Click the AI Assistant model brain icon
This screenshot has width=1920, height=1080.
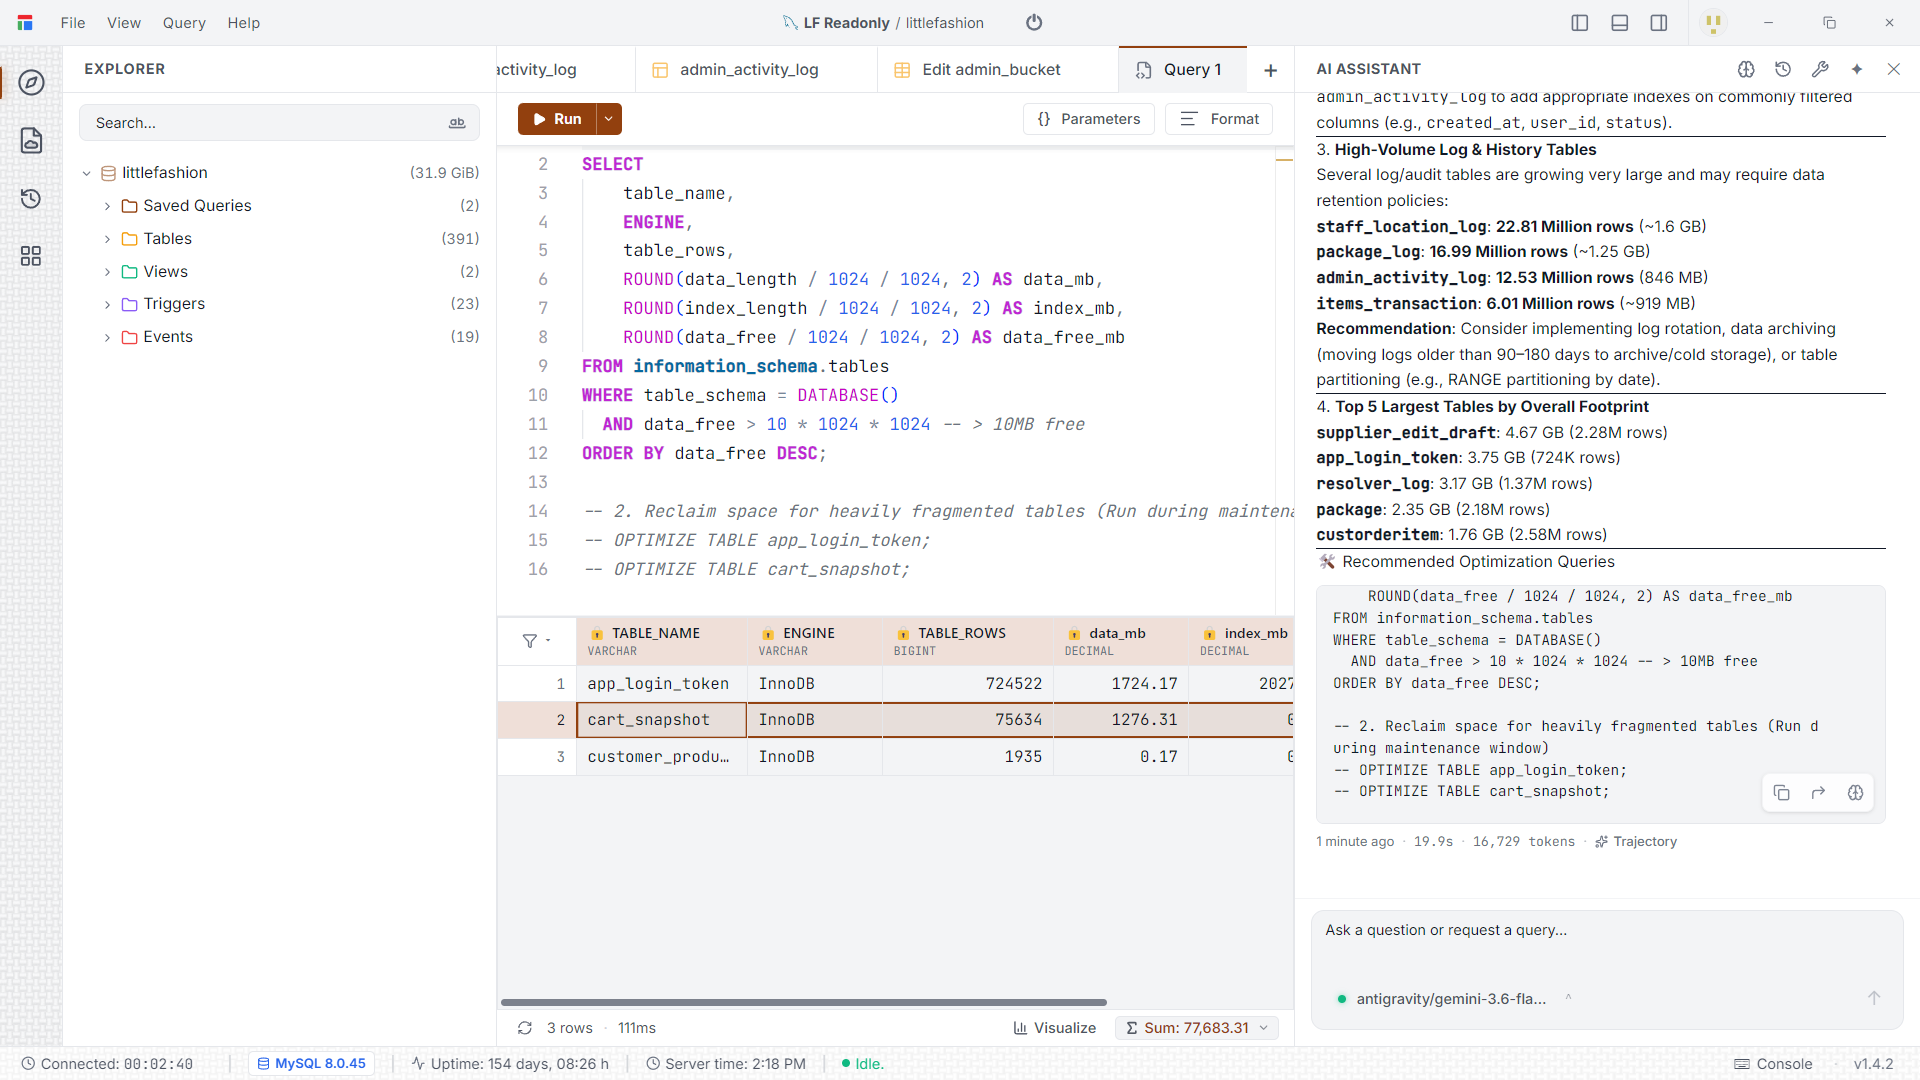tap(1746, 69)
